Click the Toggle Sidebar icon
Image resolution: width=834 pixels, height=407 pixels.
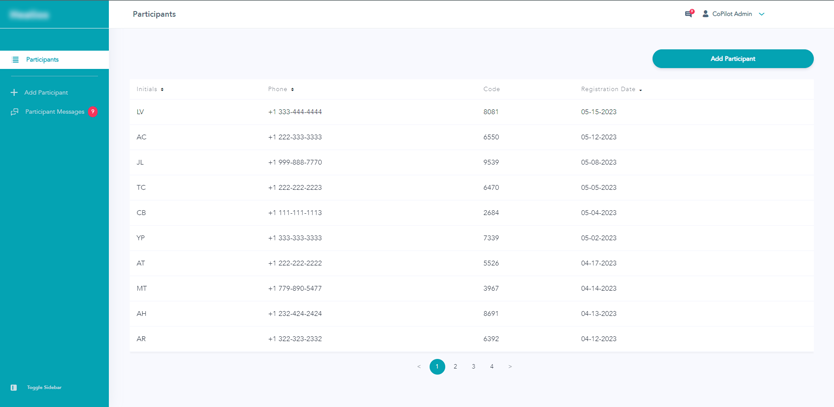point(14,387)
